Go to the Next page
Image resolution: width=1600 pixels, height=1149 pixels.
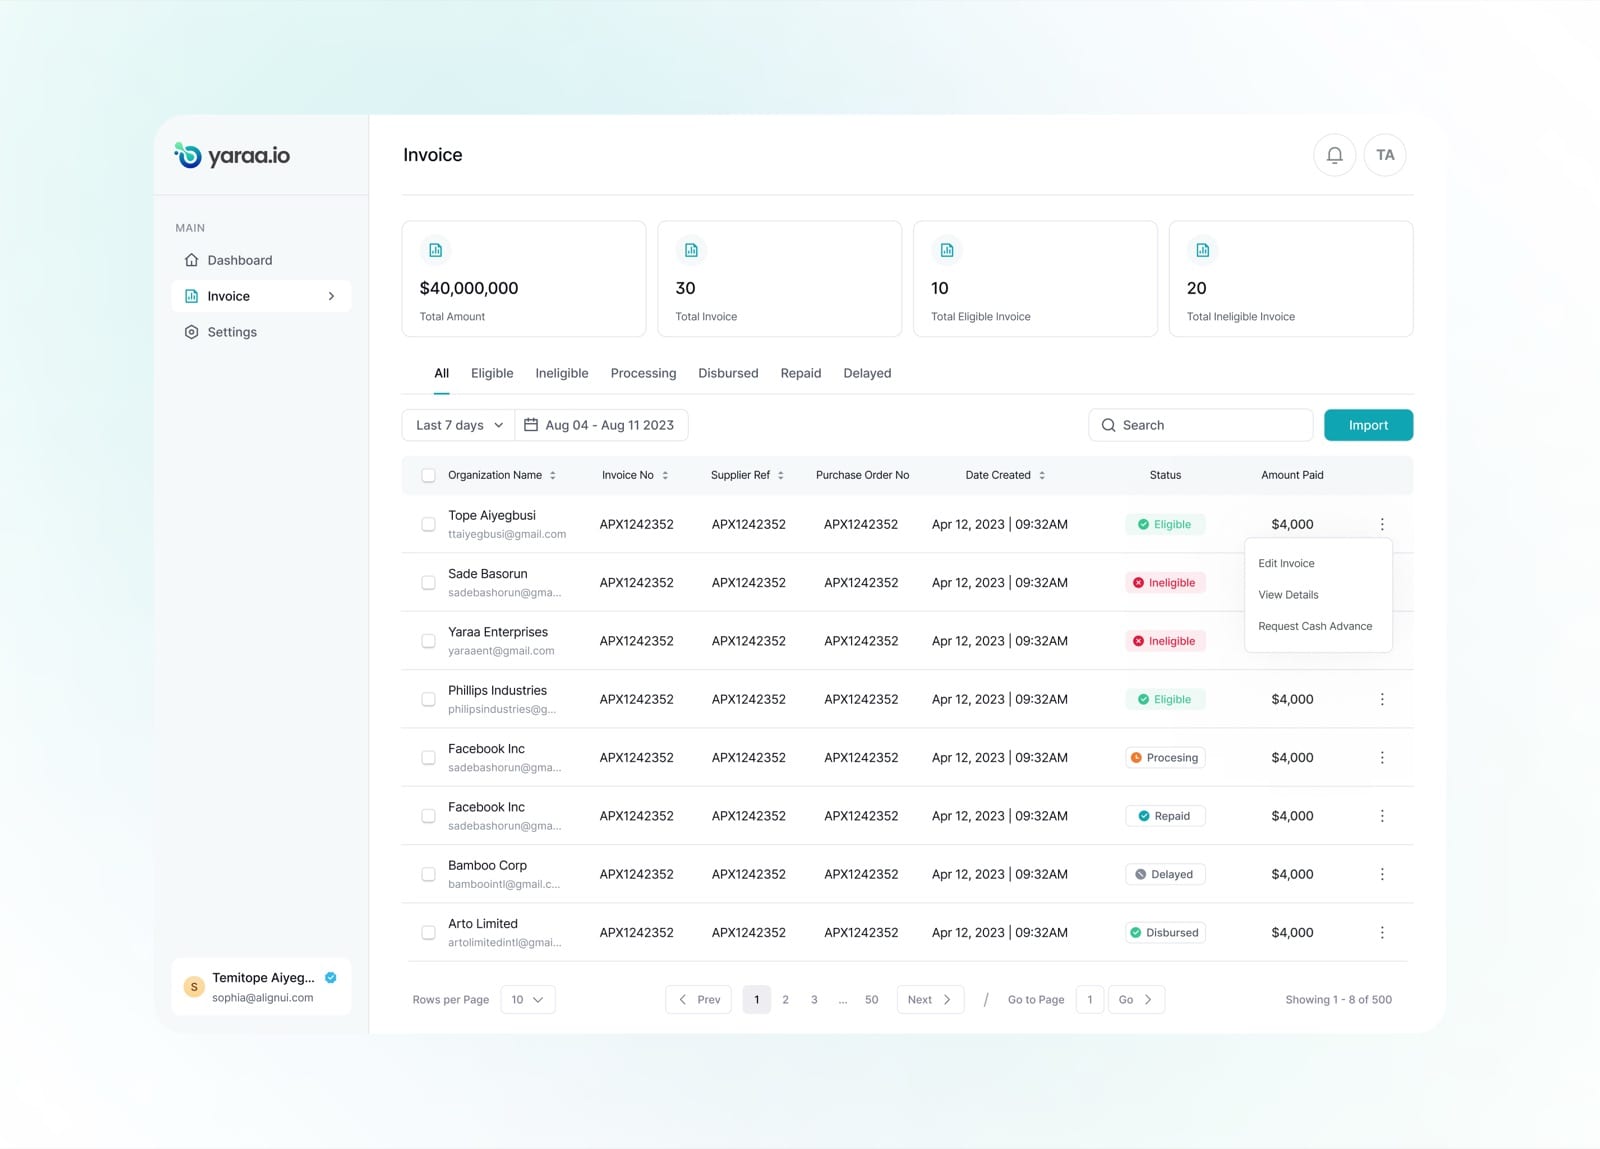point(930,999)
